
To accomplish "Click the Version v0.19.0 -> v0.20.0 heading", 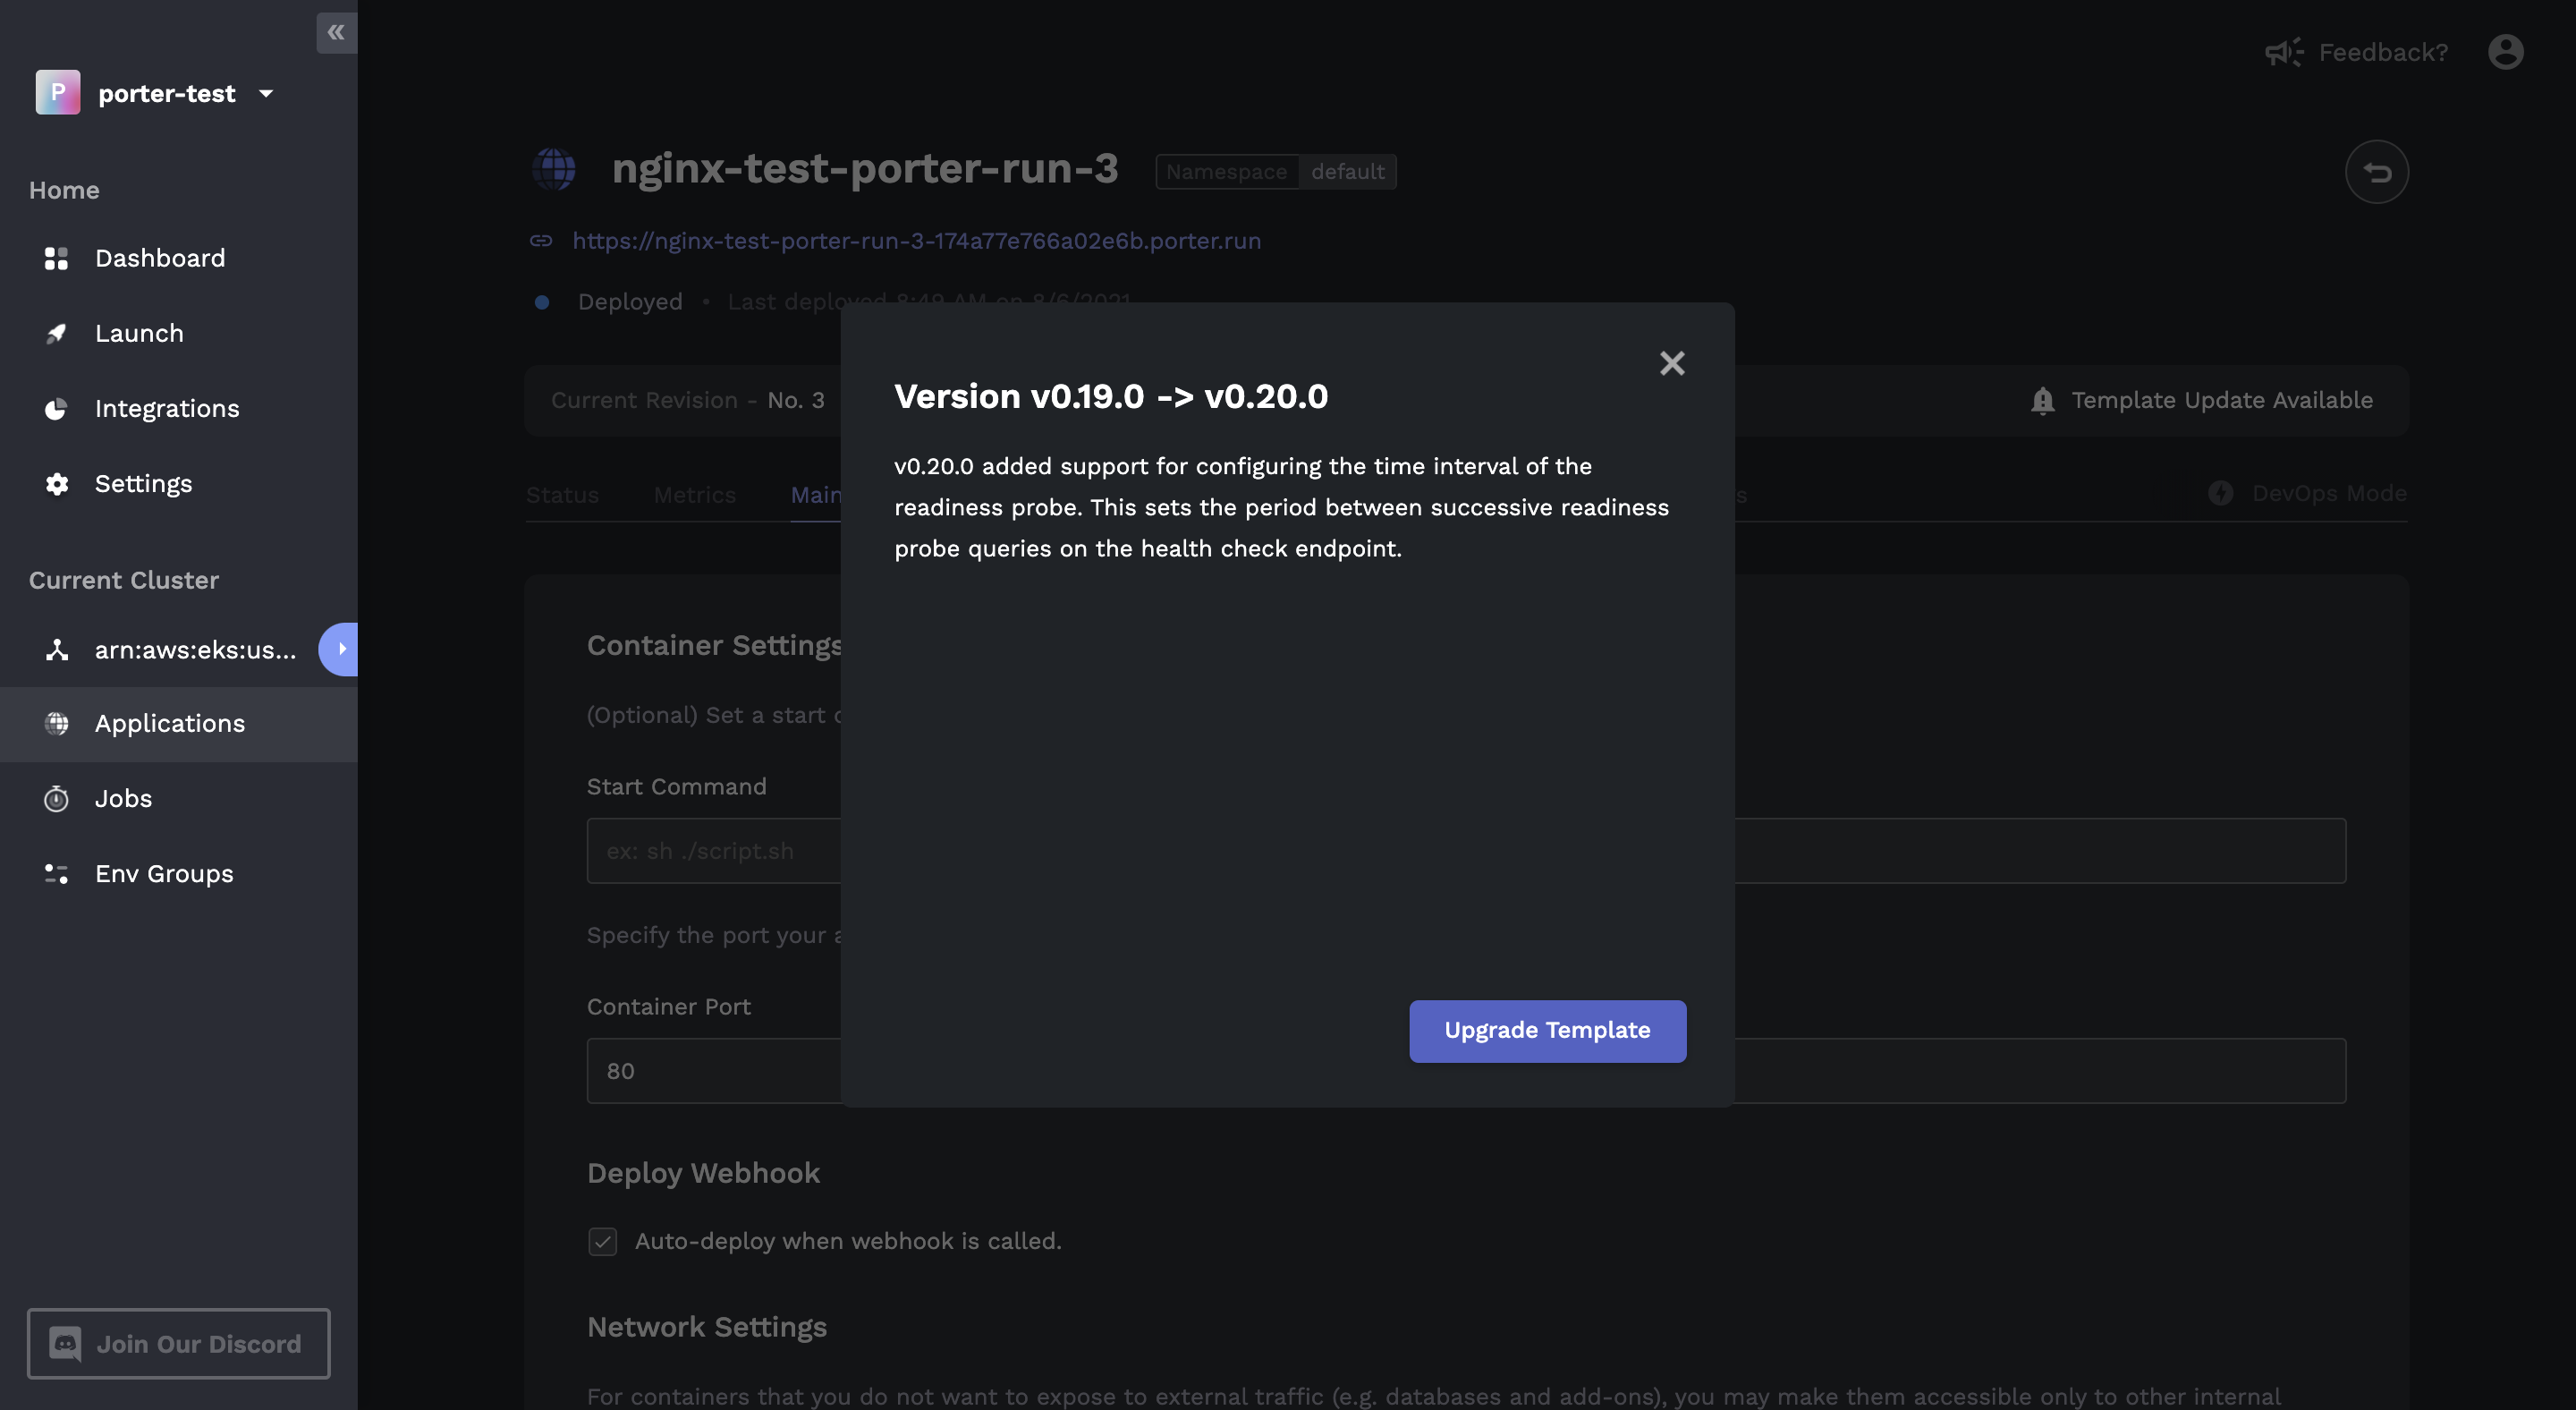I will (x=1111, y=396).
